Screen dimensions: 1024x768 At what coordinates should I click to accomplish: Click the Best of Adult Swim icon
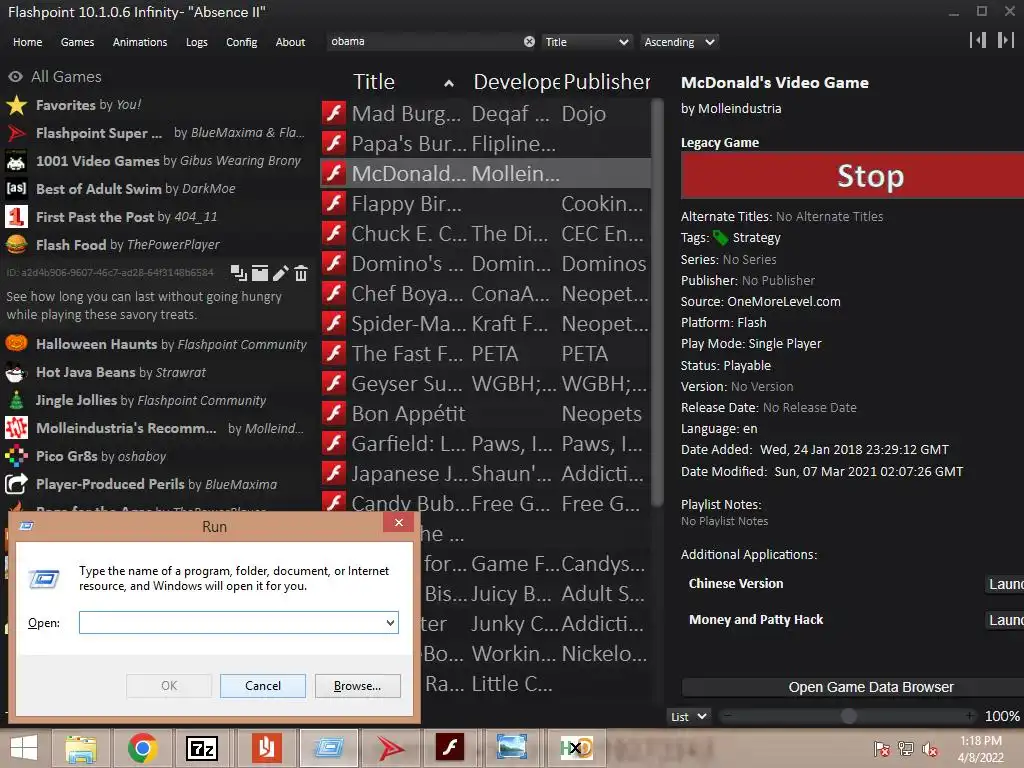(16, 189)
